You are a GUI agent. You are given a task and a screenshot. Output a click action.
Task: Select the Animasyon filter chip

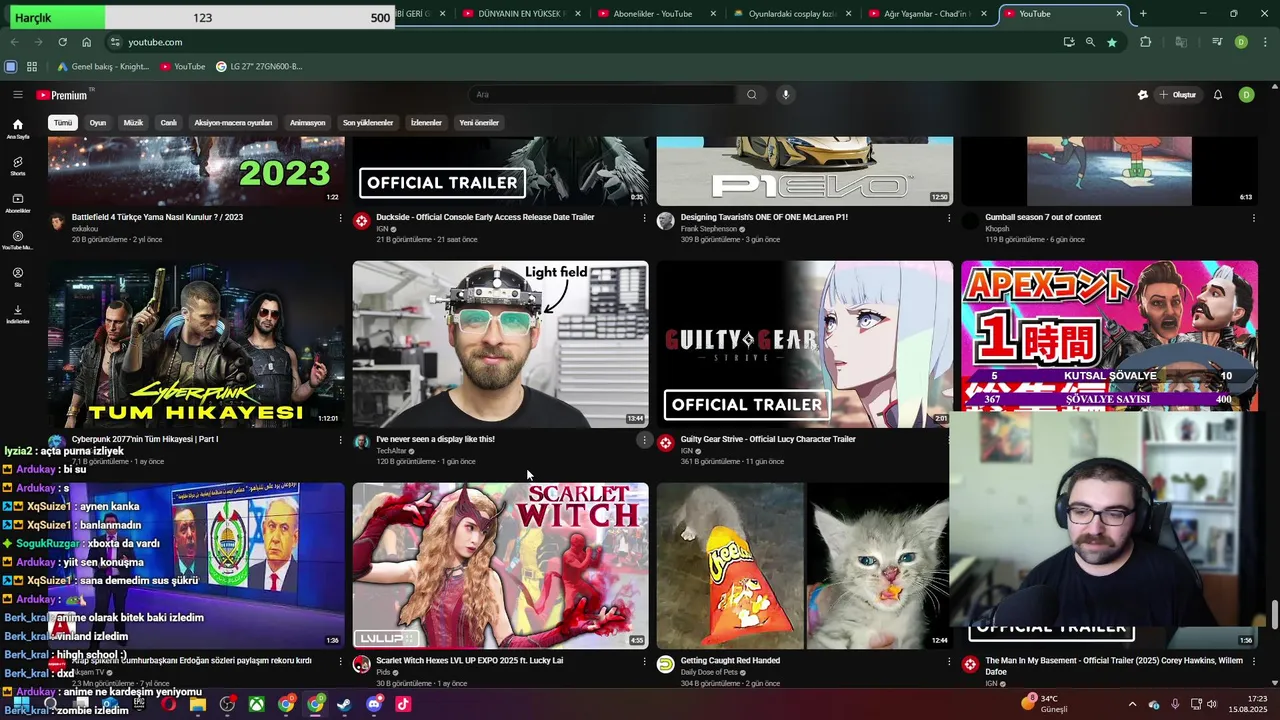[x=307, y=123]
